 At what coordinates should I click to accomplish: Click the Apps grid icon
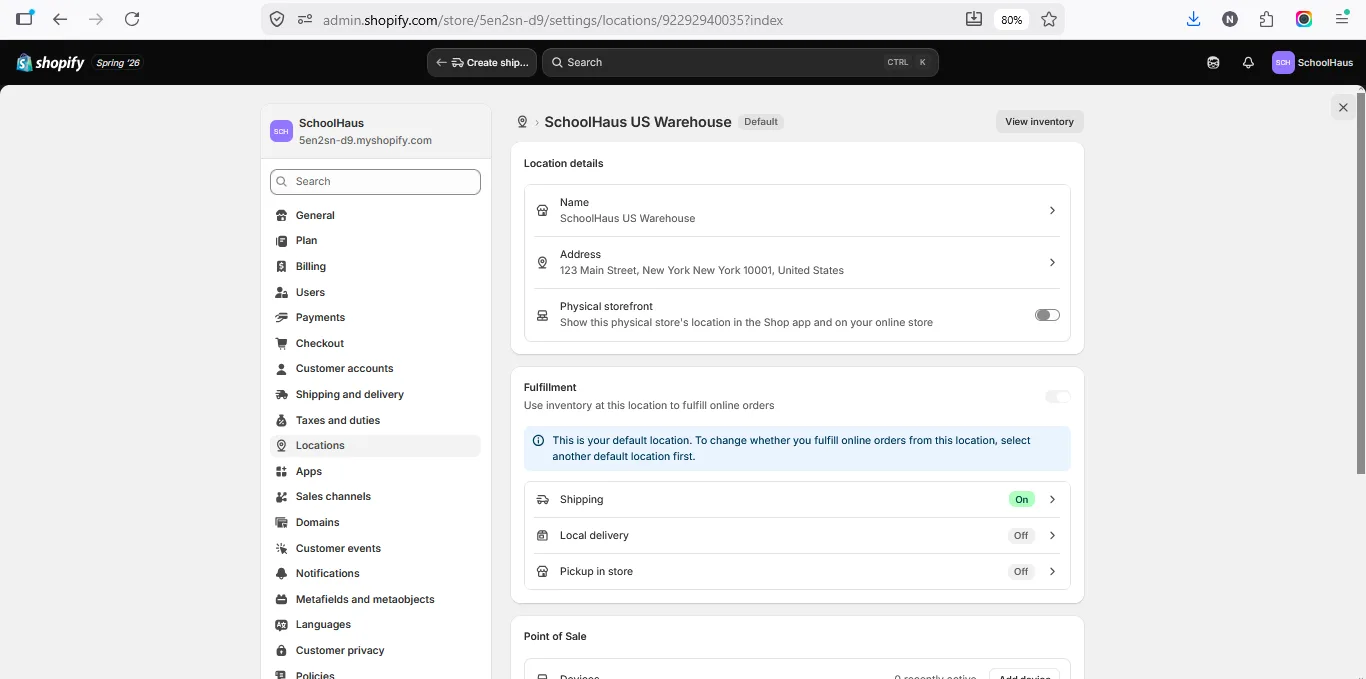282,471
